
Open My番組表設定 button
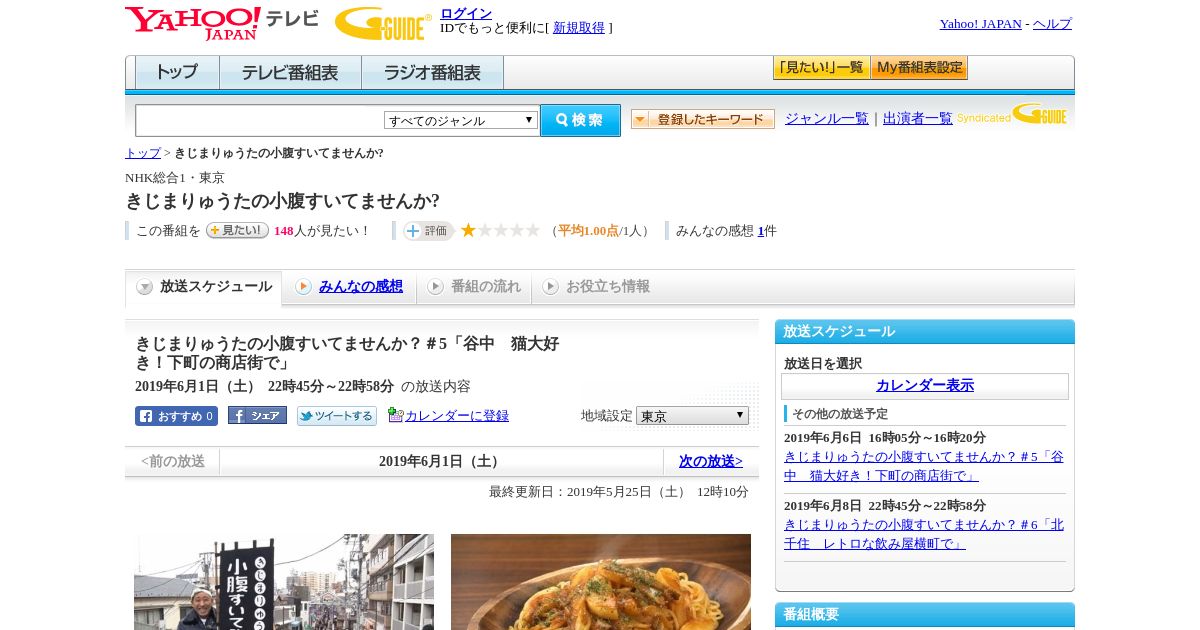(x=919, y=68)
